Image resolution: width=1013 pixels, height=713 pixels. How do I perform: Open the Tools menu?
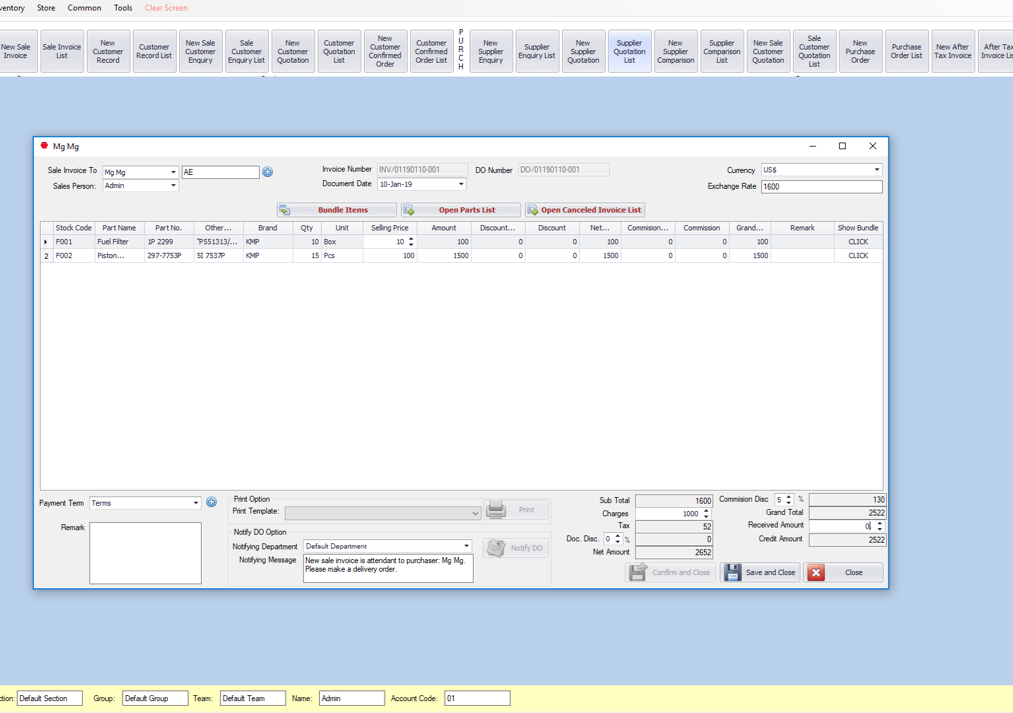(123, 8)
